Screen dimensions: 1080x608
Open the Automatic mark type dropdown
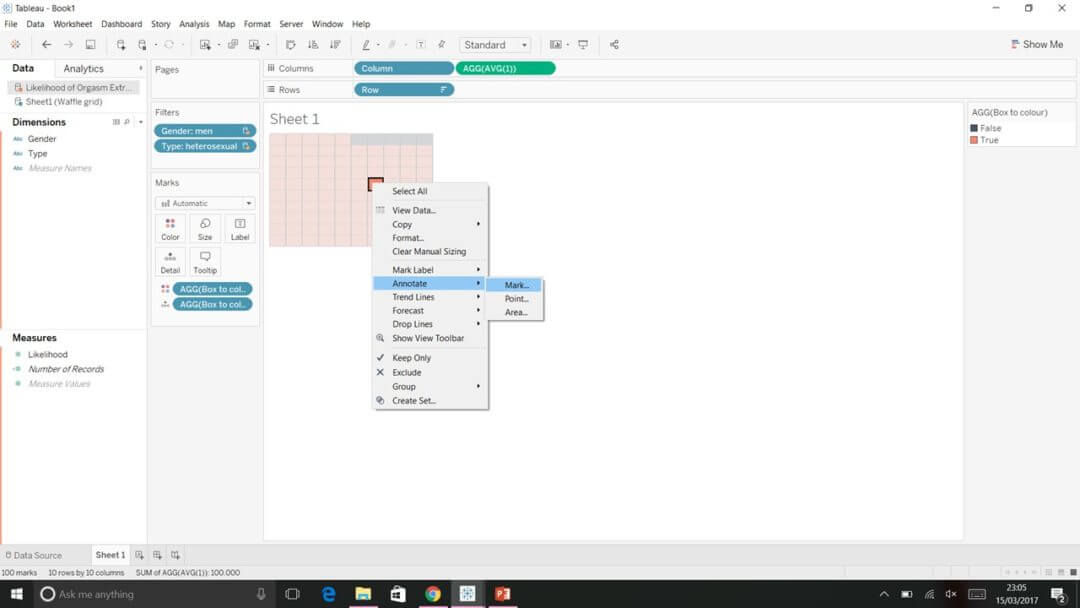tap(204, 202)
